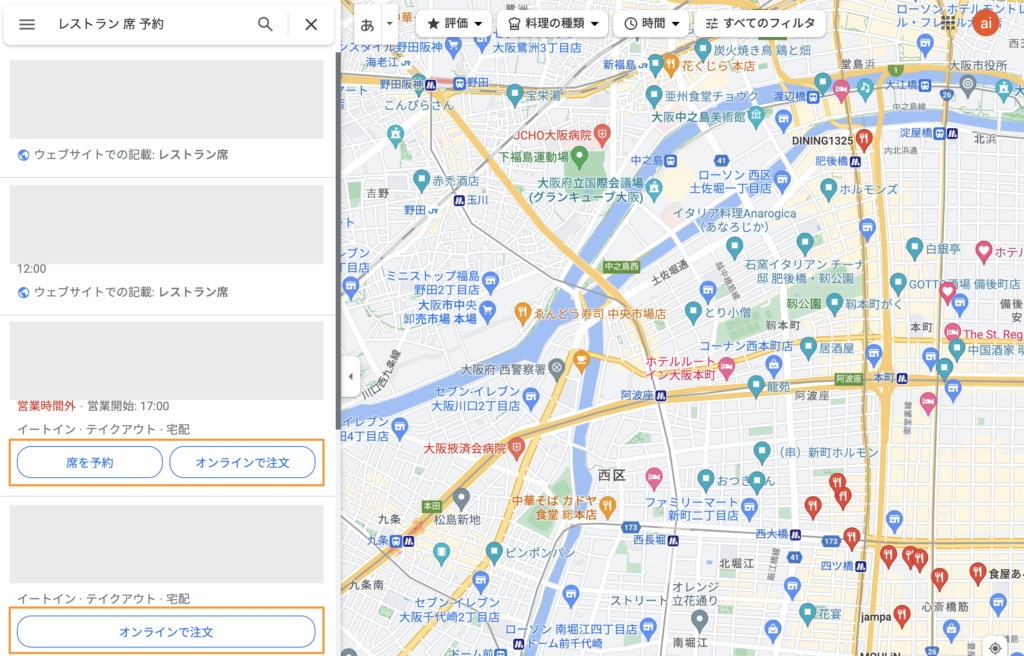Viewport: 1024px width, 656px height.
Task: Open the Google apps grid
Action: (x=947, y=22)
